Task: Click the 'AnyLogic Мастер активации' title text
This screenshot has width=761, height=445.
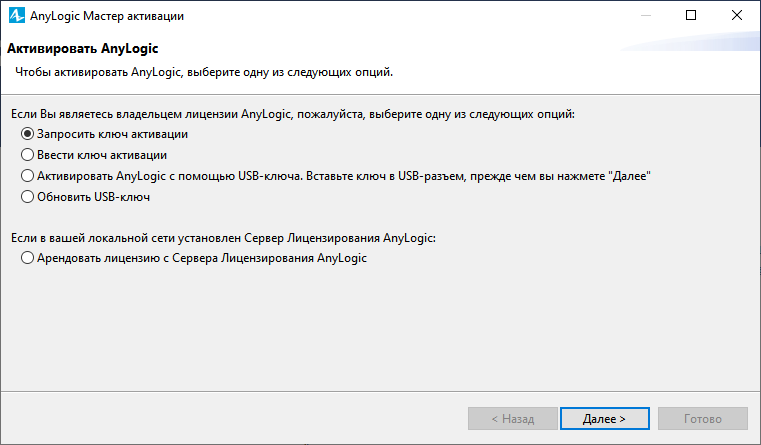Action: point(107,16)
